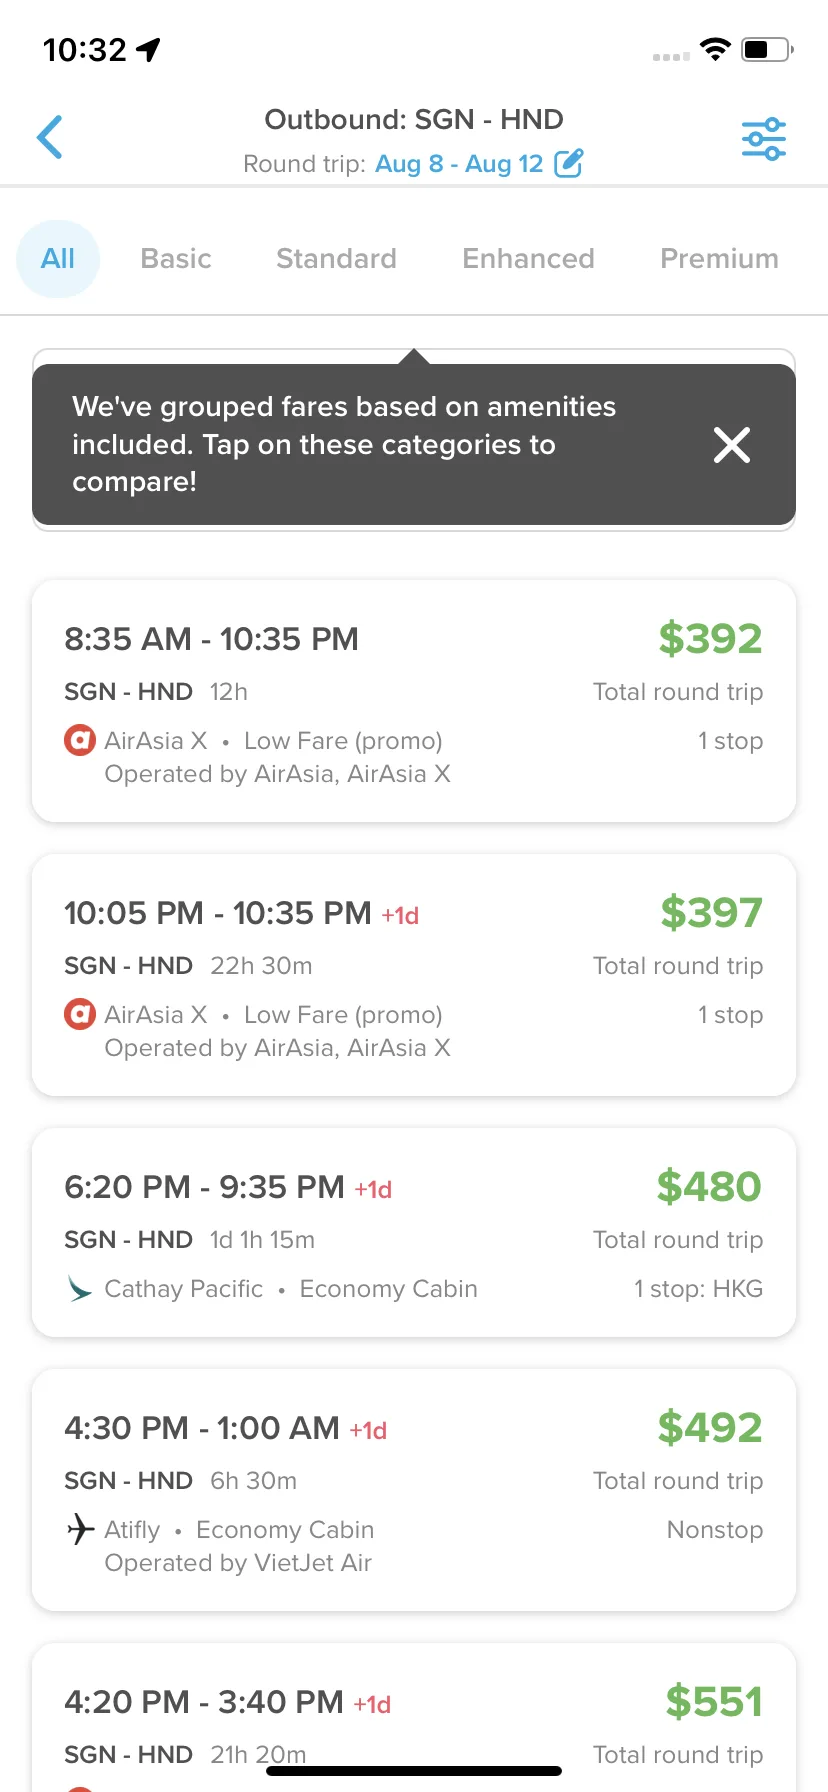Tap the AirAsia X logo on $392 flight
The height and width of the screenshot is (1792, 828).
pos(80,741)
